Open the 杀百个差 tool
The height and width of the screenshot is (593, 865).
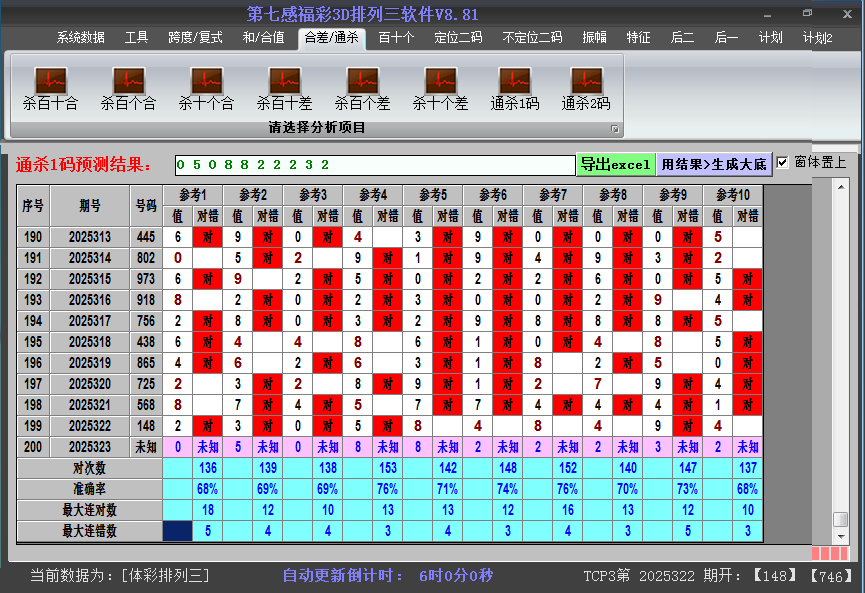[x=362, y=85]
